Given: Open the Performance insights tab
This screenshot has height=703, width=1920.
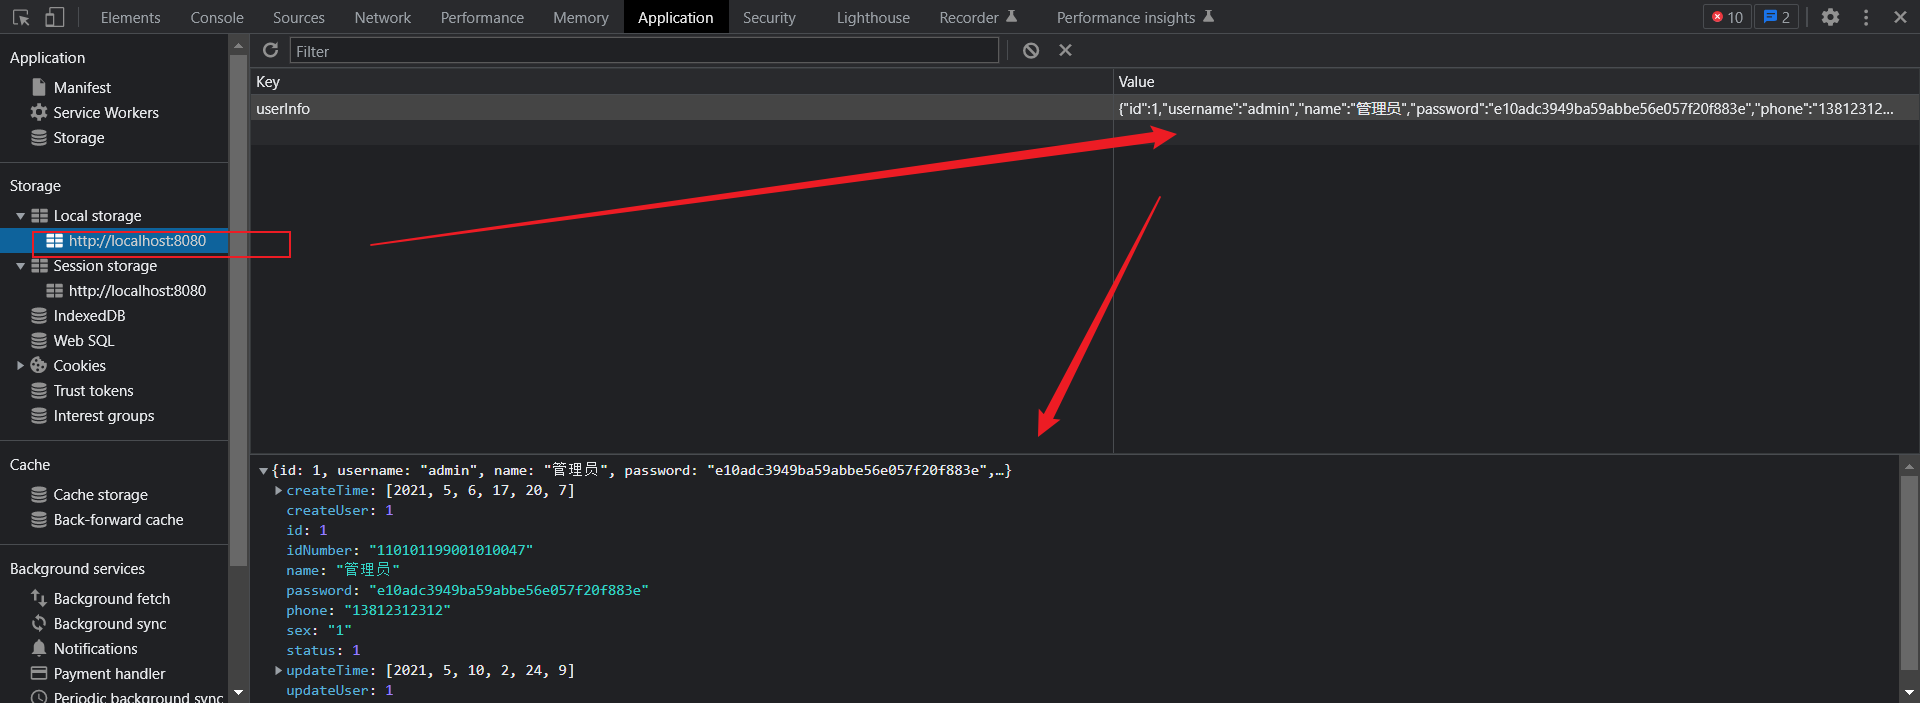Looking at the screenshot, I should coord(1135,17).
